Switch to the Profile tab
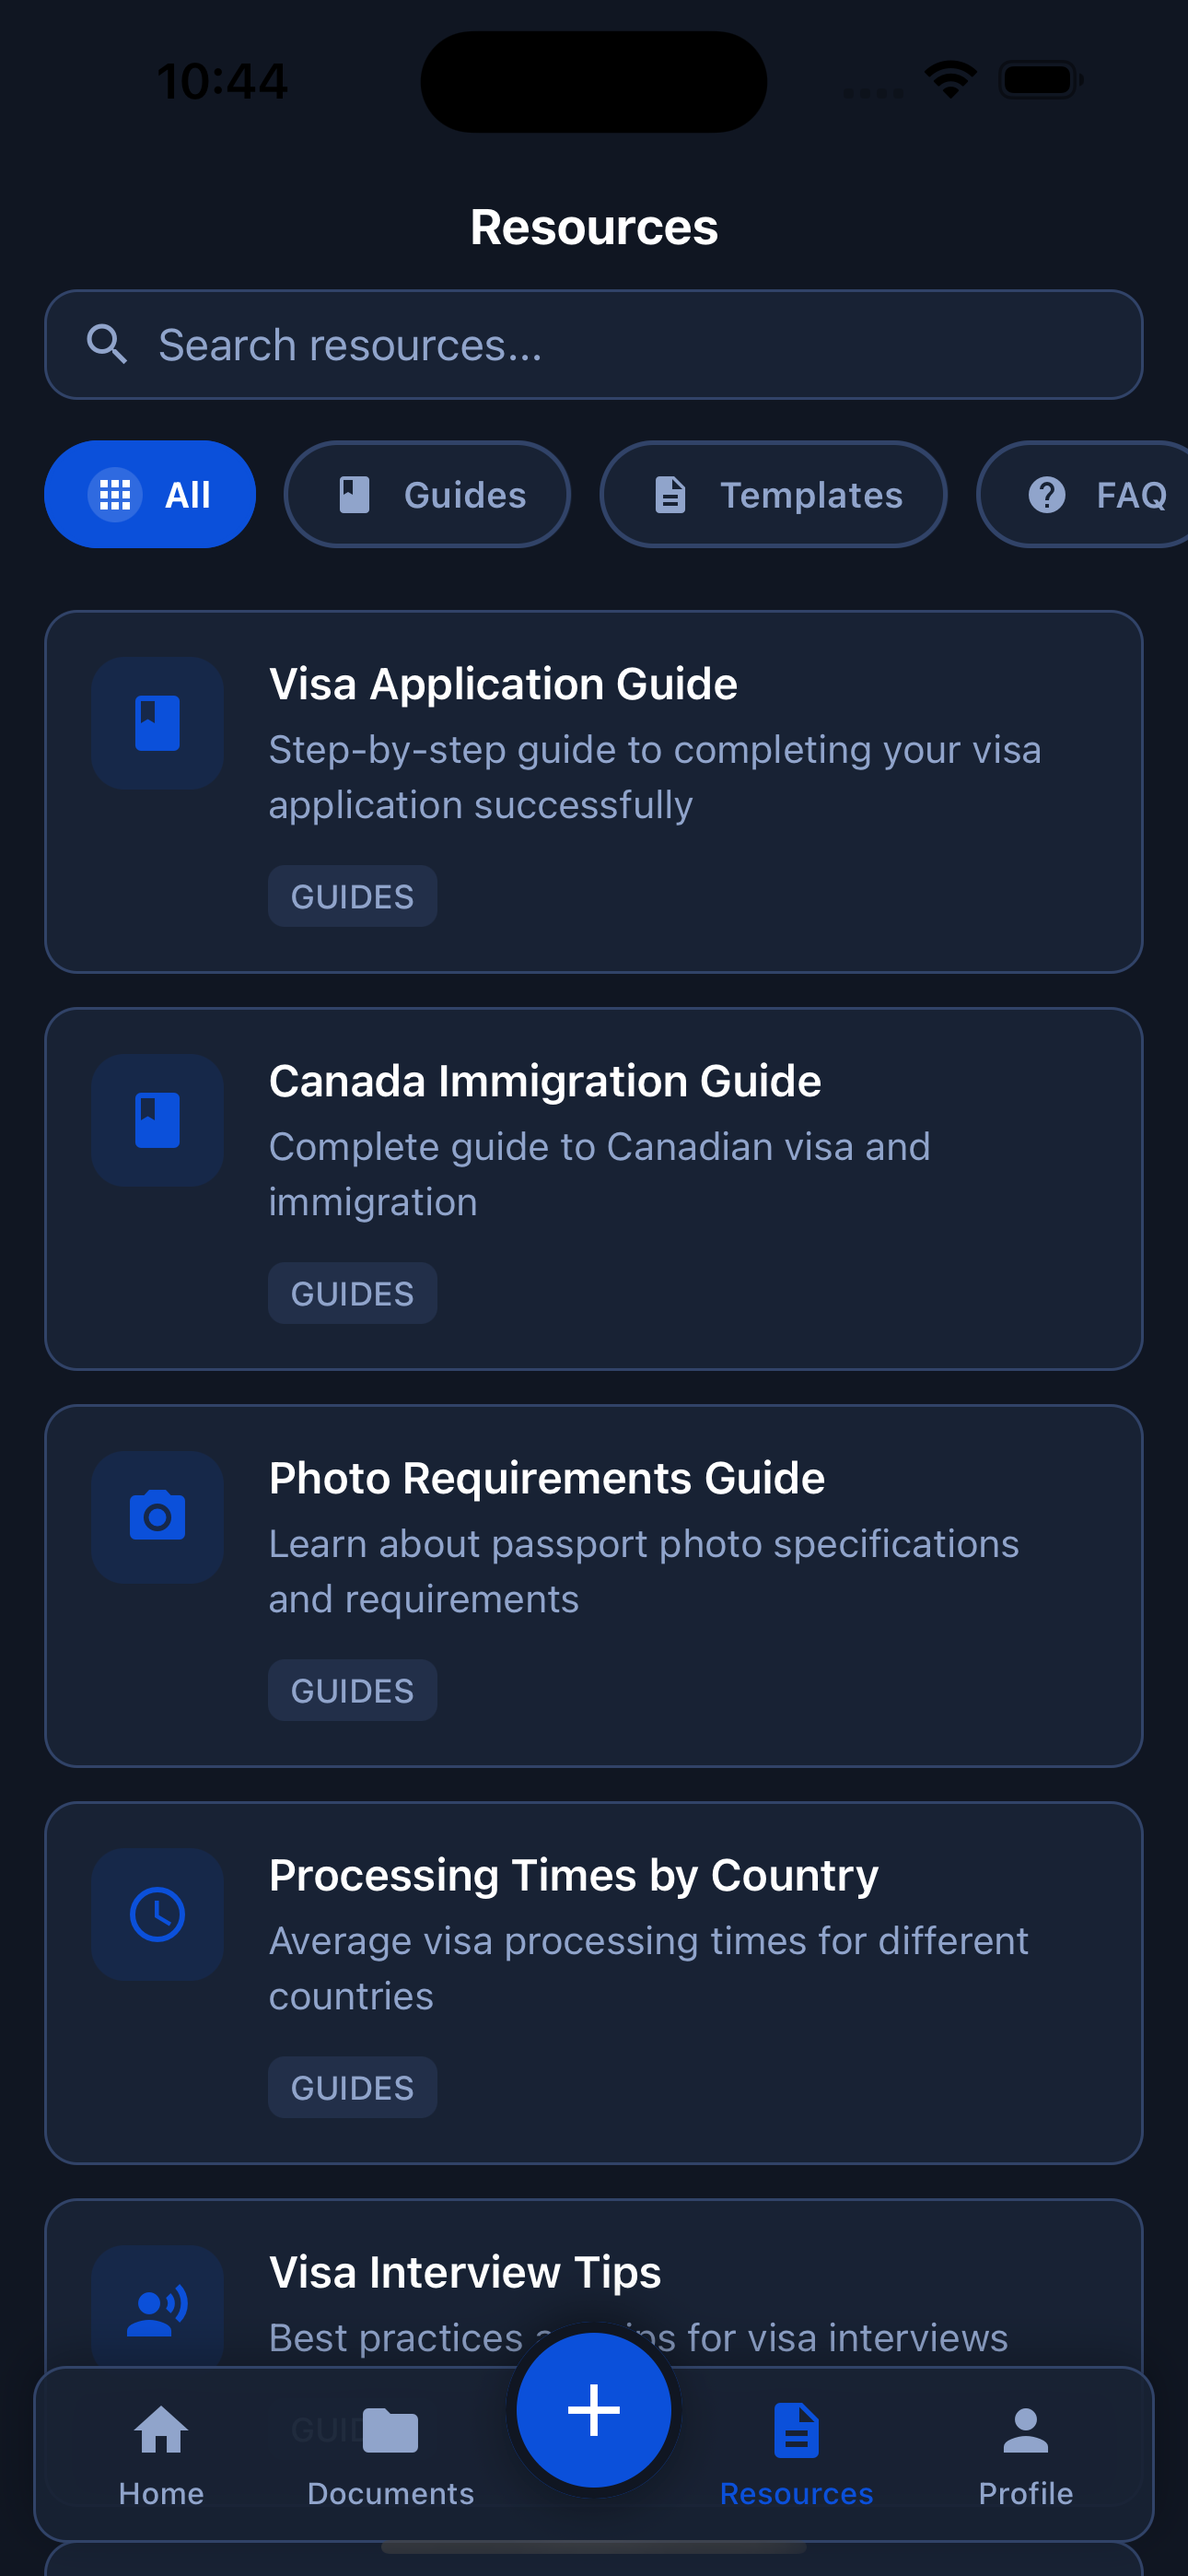 (x=1025, y=2455)
